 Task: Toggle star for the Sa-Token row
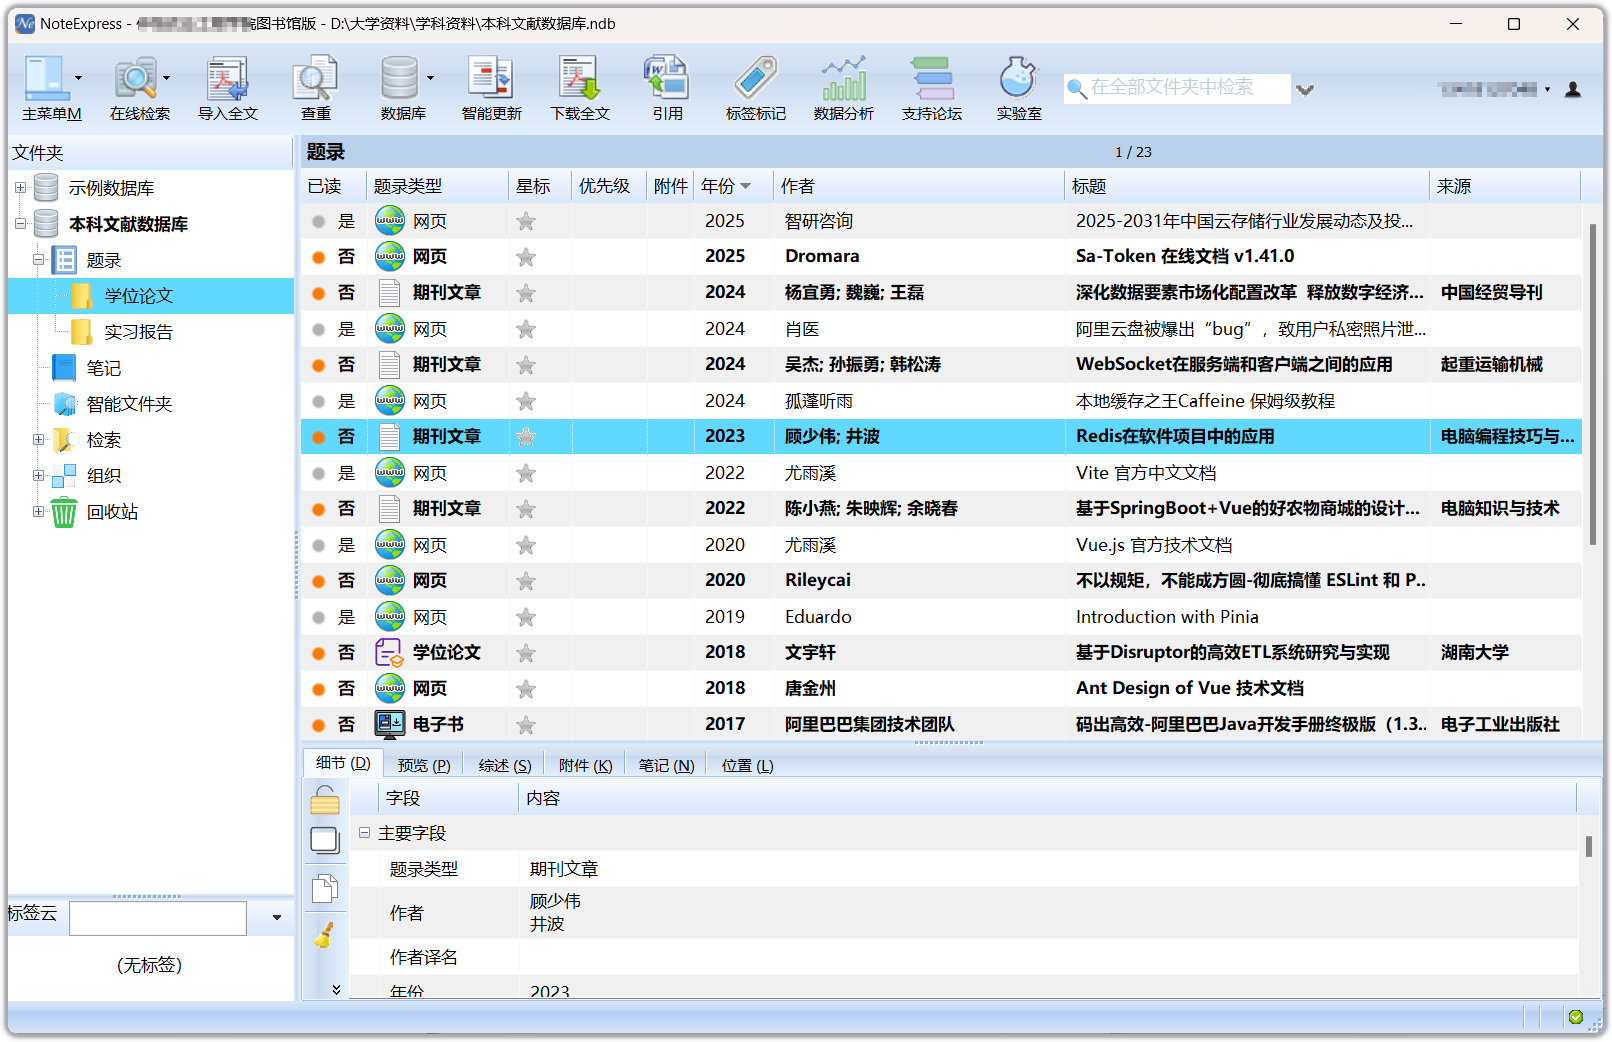coord(526,257)
